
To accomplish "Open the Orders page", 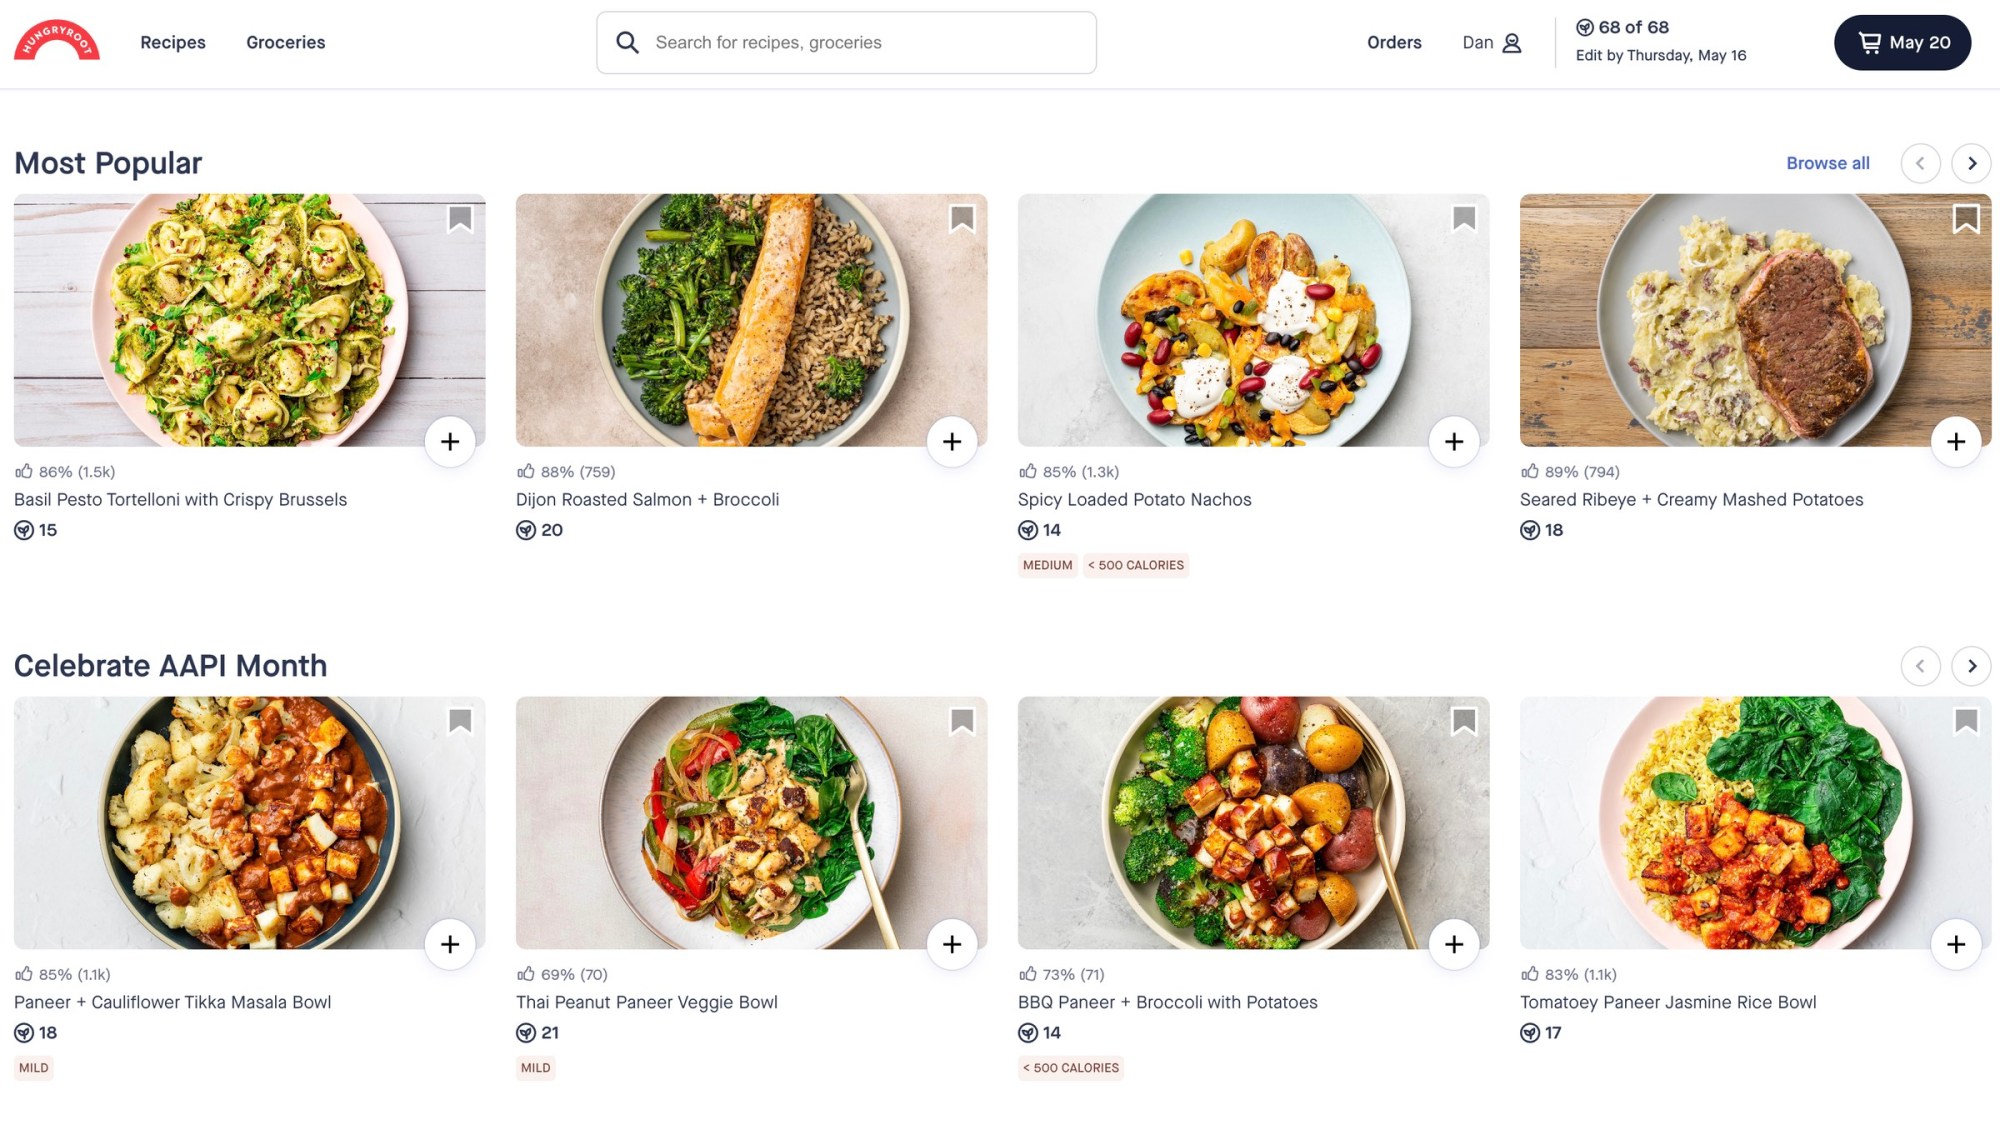I will point(1394,42).
